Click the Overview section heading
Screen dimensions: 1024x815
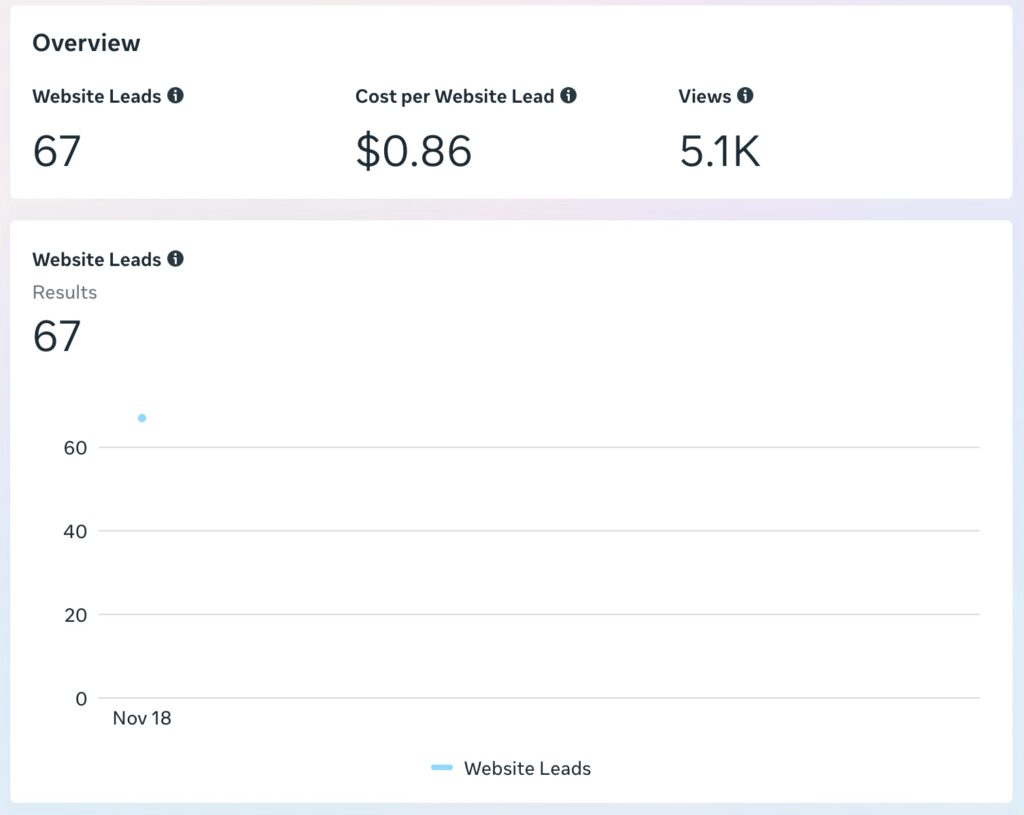click(x=86, y=43)
